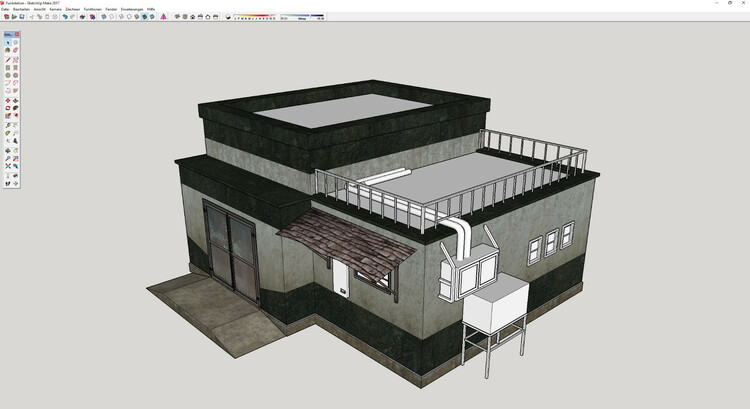Screen dimensions: 750x409
Task: Select the Rectangle tool
Action: click(8, 67)
